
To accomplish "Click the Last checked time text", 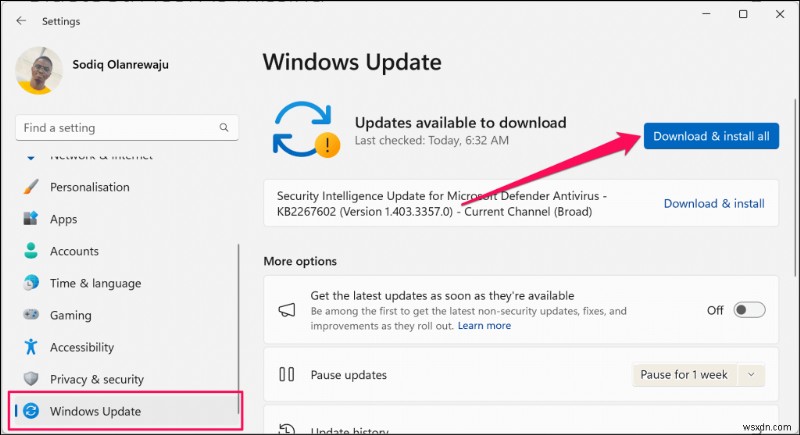I will [432, 140].
